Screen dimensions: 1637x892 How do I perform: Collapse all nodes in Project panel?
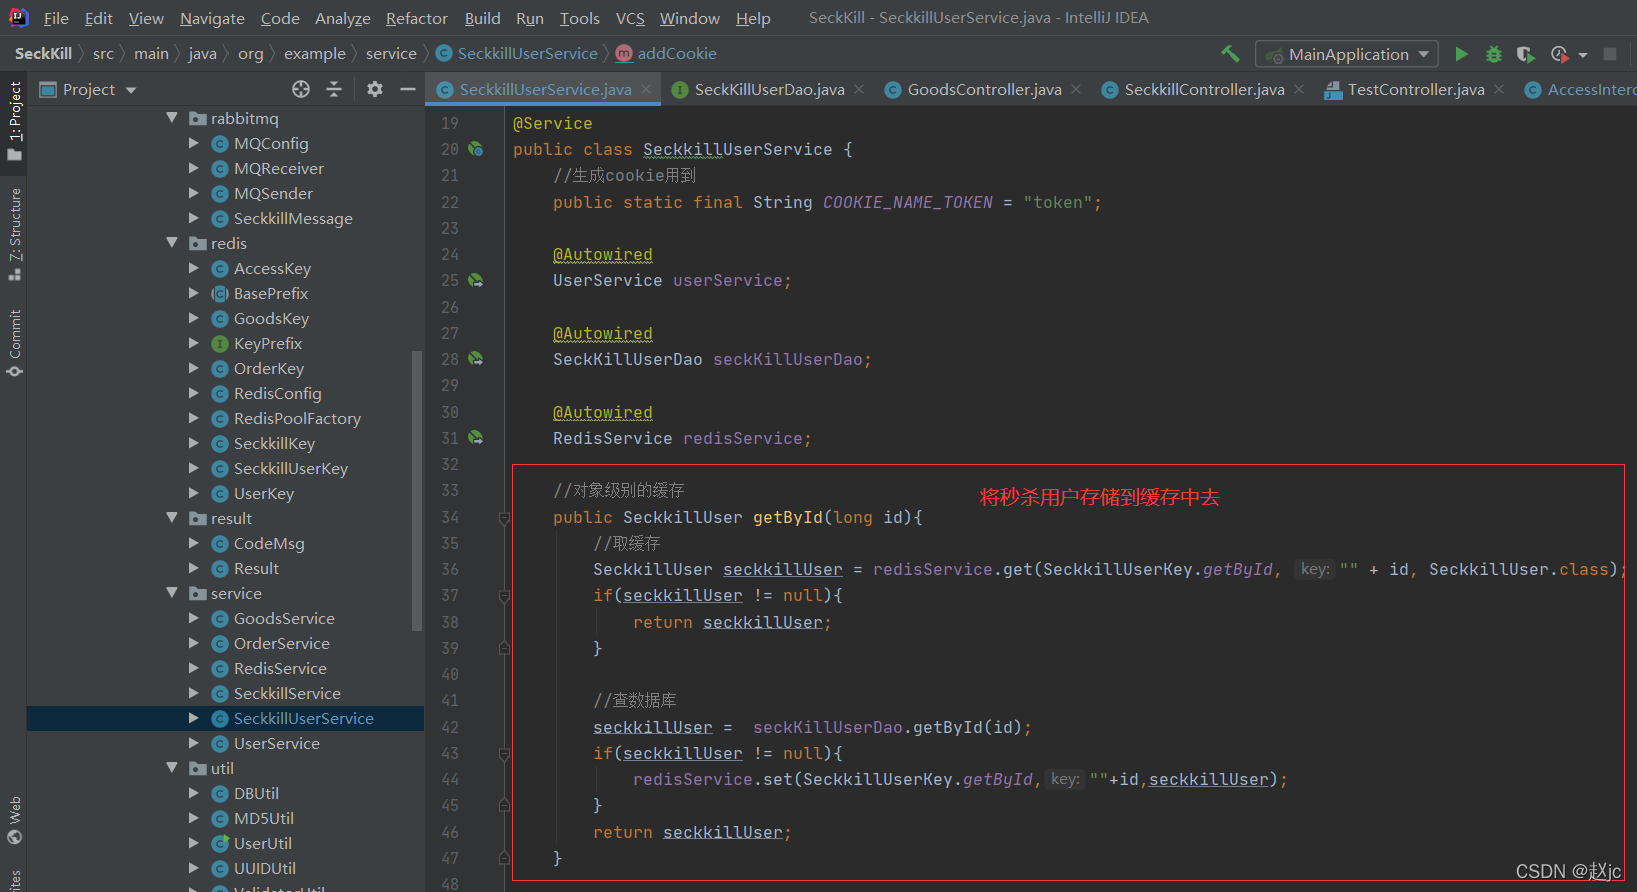point(334,89)
